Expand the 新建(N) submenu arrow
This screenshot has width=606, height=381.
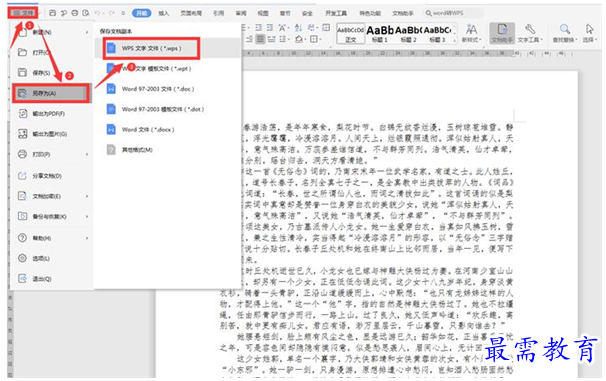coord(87,32)
